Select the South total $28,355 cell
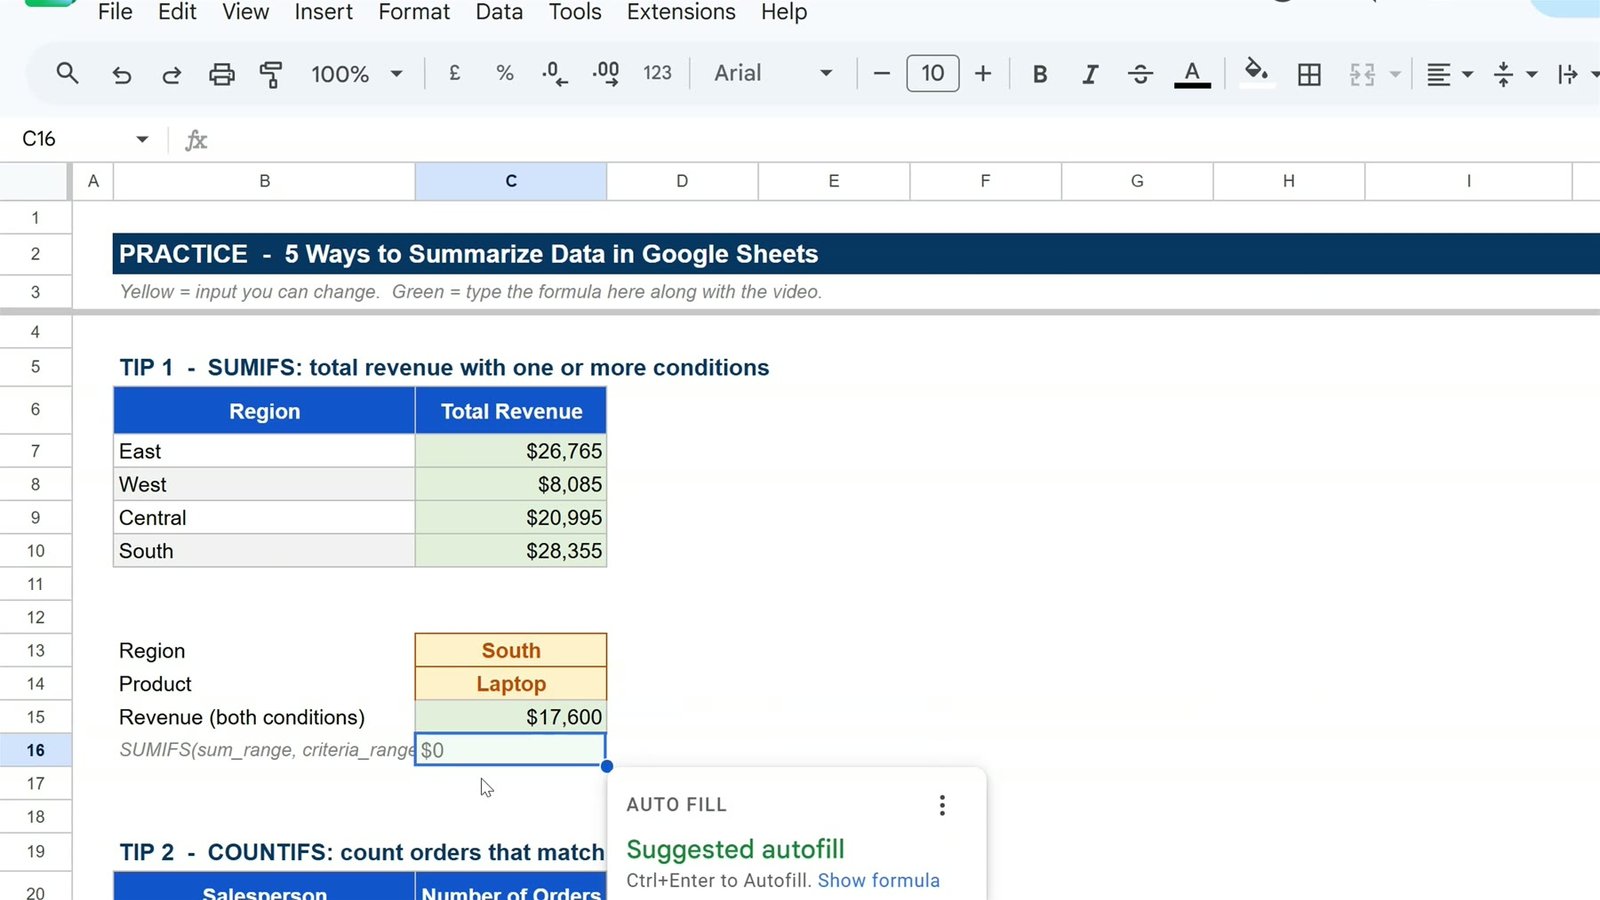This screenshot has width=1600, height=900. click(511, 550)
